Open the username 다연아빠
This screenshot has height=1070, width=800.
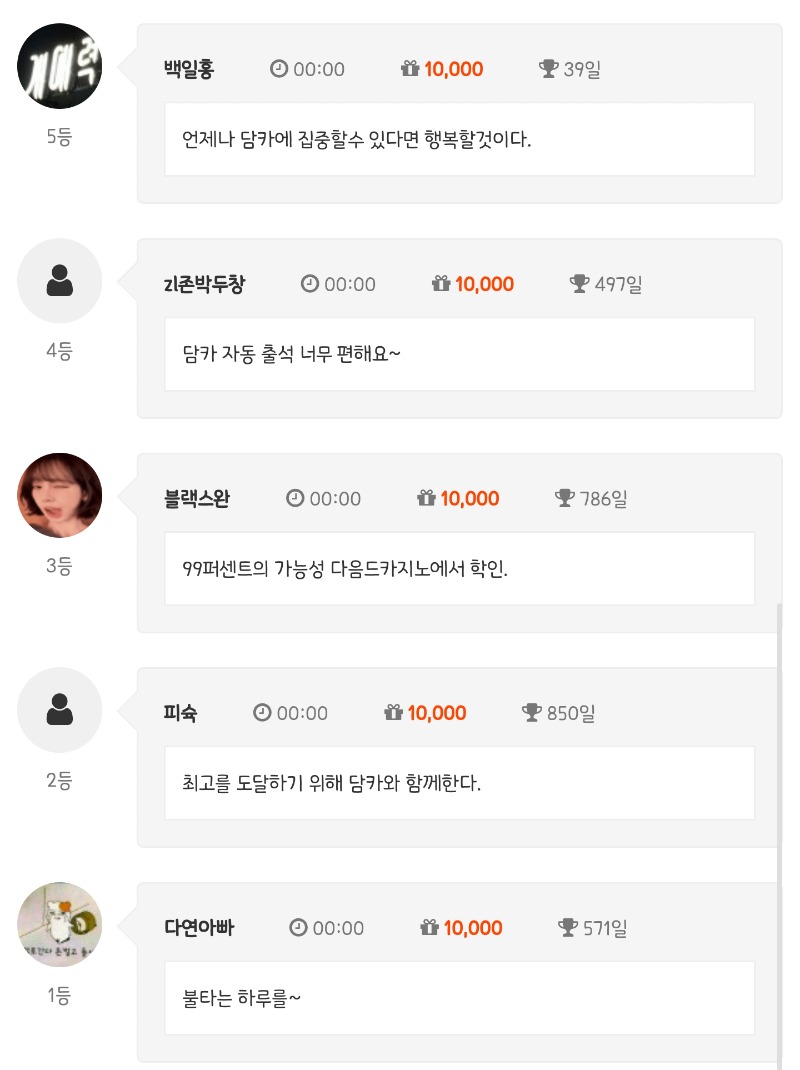click(199, 928)
